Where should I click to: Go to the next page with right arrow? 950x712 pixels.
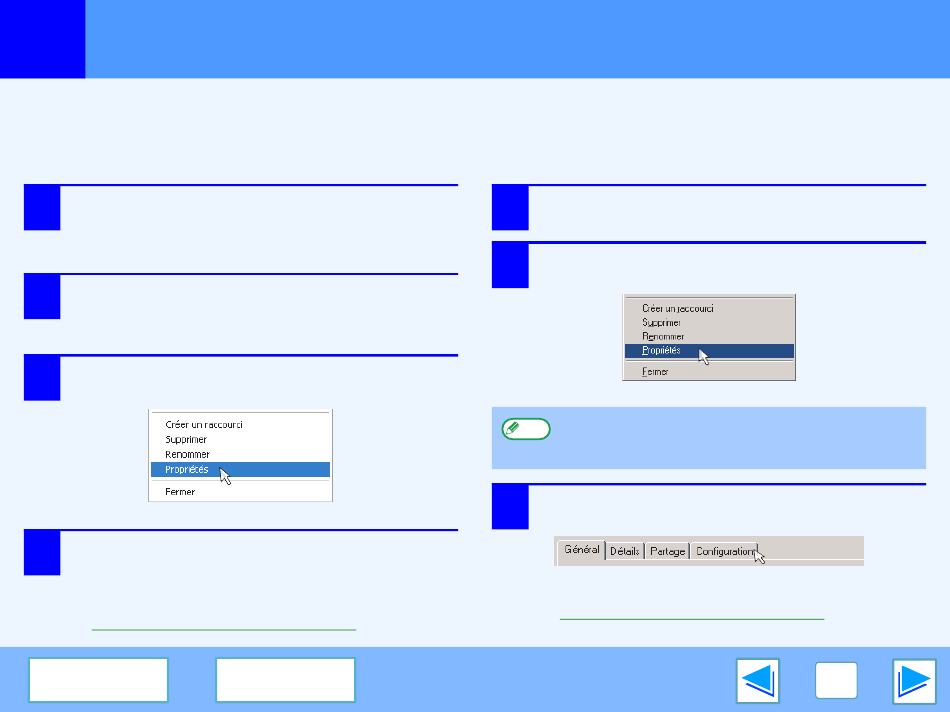(914, 681)
